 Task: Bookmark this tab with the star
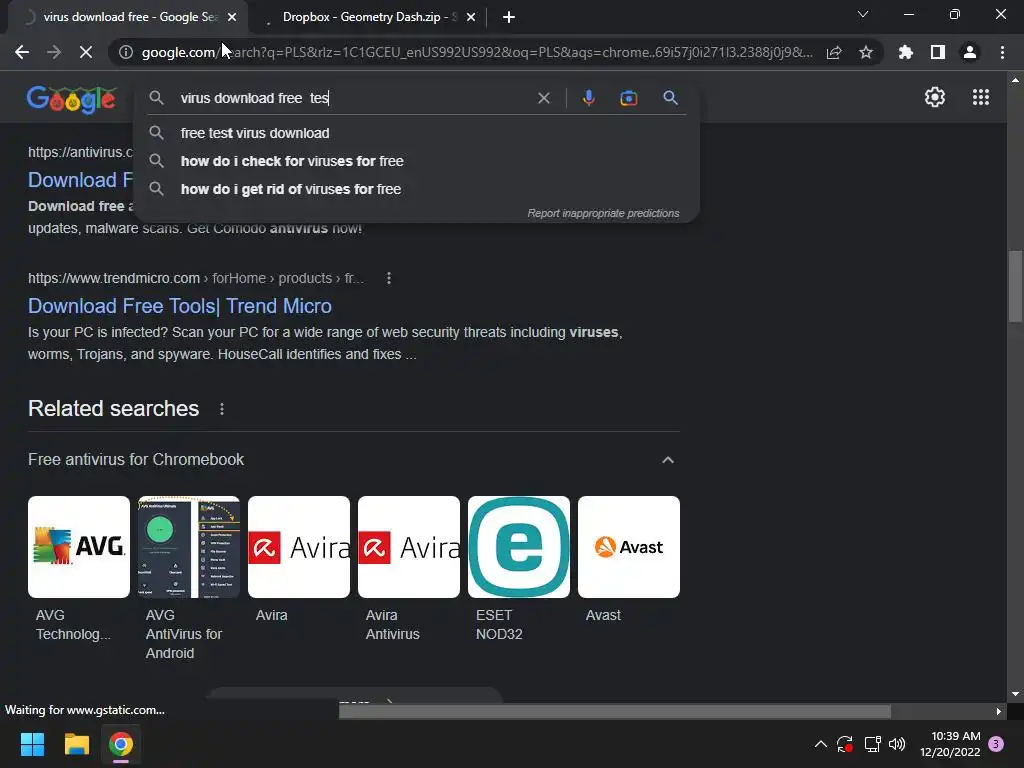(866, 52)
